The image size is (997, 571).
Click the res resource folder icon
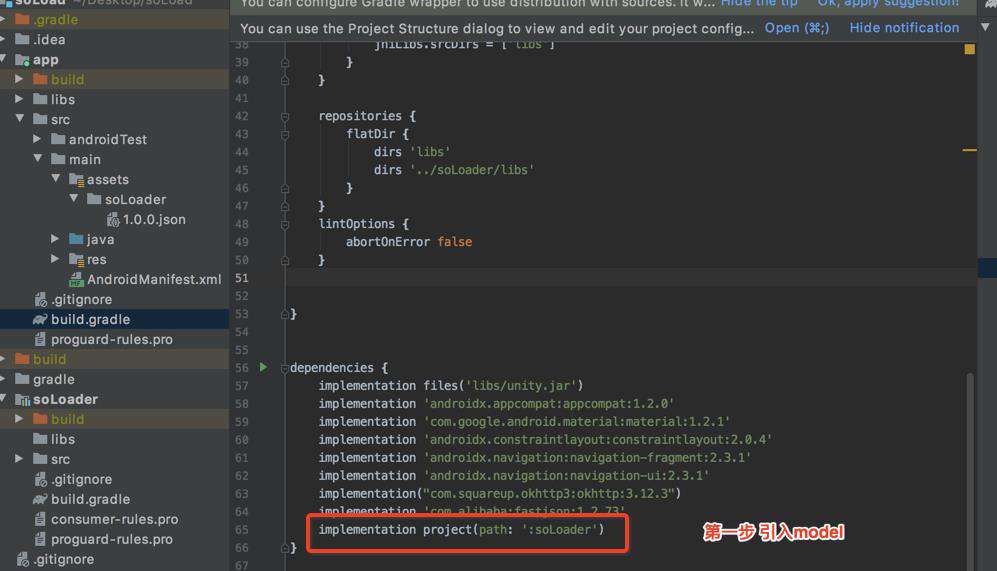(x=76, y=259)
